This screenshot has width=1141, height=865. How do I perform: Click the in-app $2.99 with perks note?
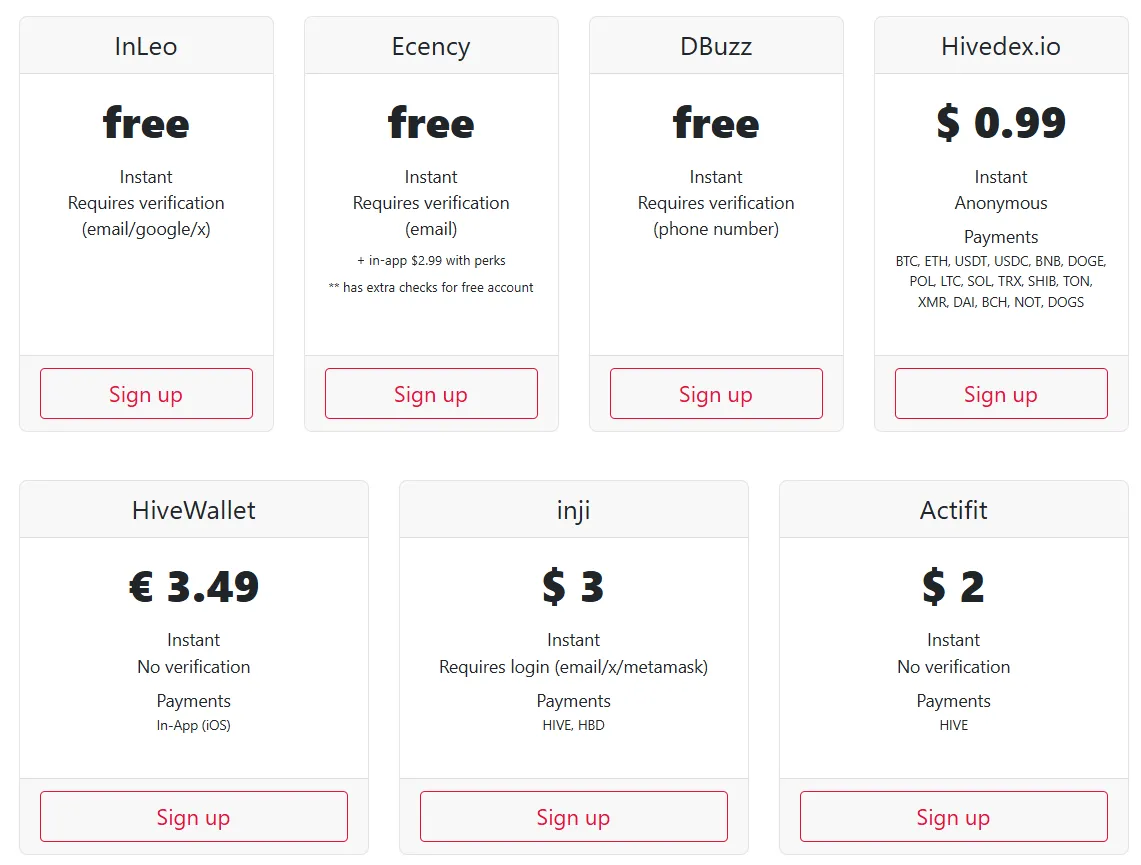click(x=432, y=260)
